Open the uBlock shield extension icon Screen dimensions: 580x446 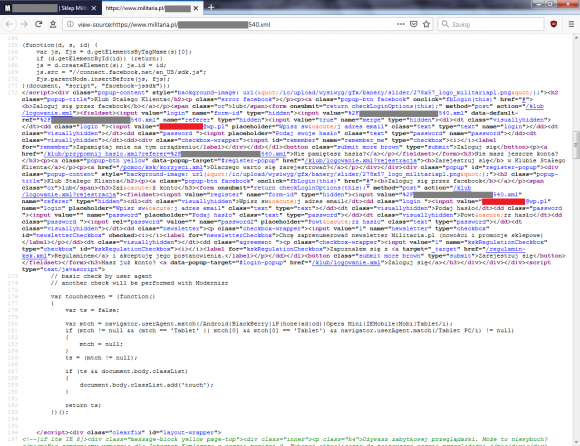553,24
